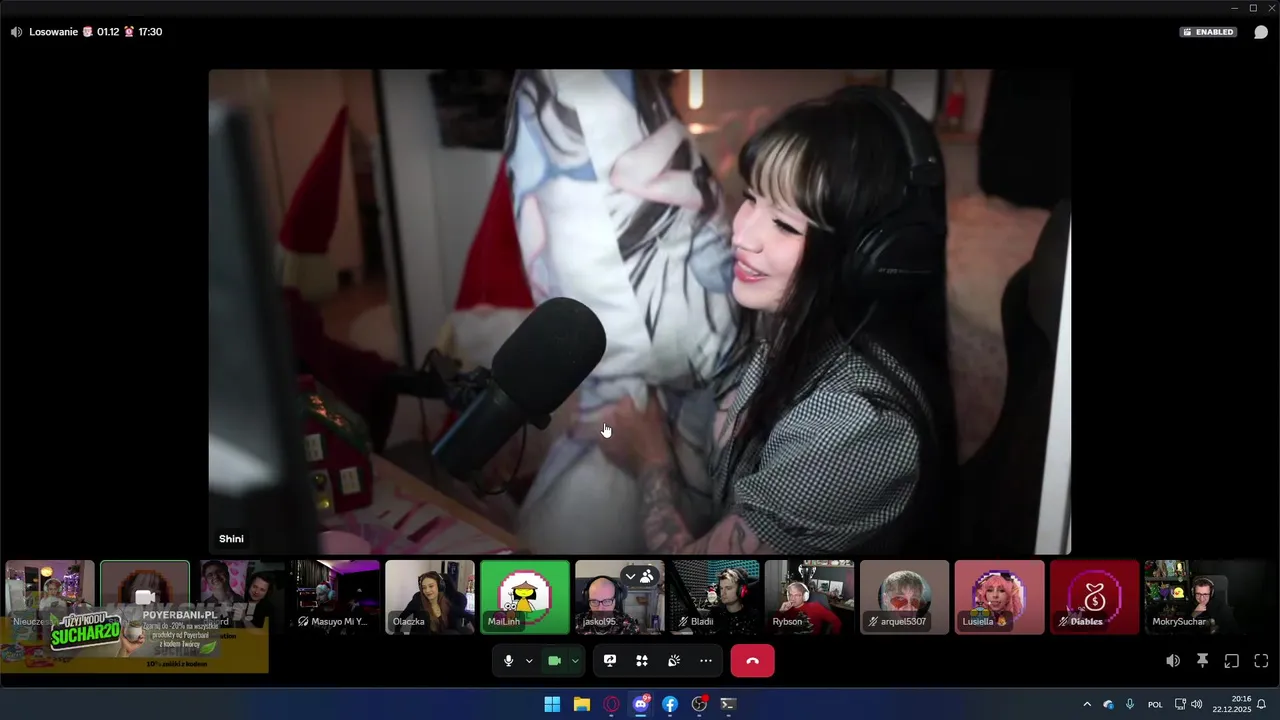Open Opera browser from taskbar

click(x=611, y=704)
